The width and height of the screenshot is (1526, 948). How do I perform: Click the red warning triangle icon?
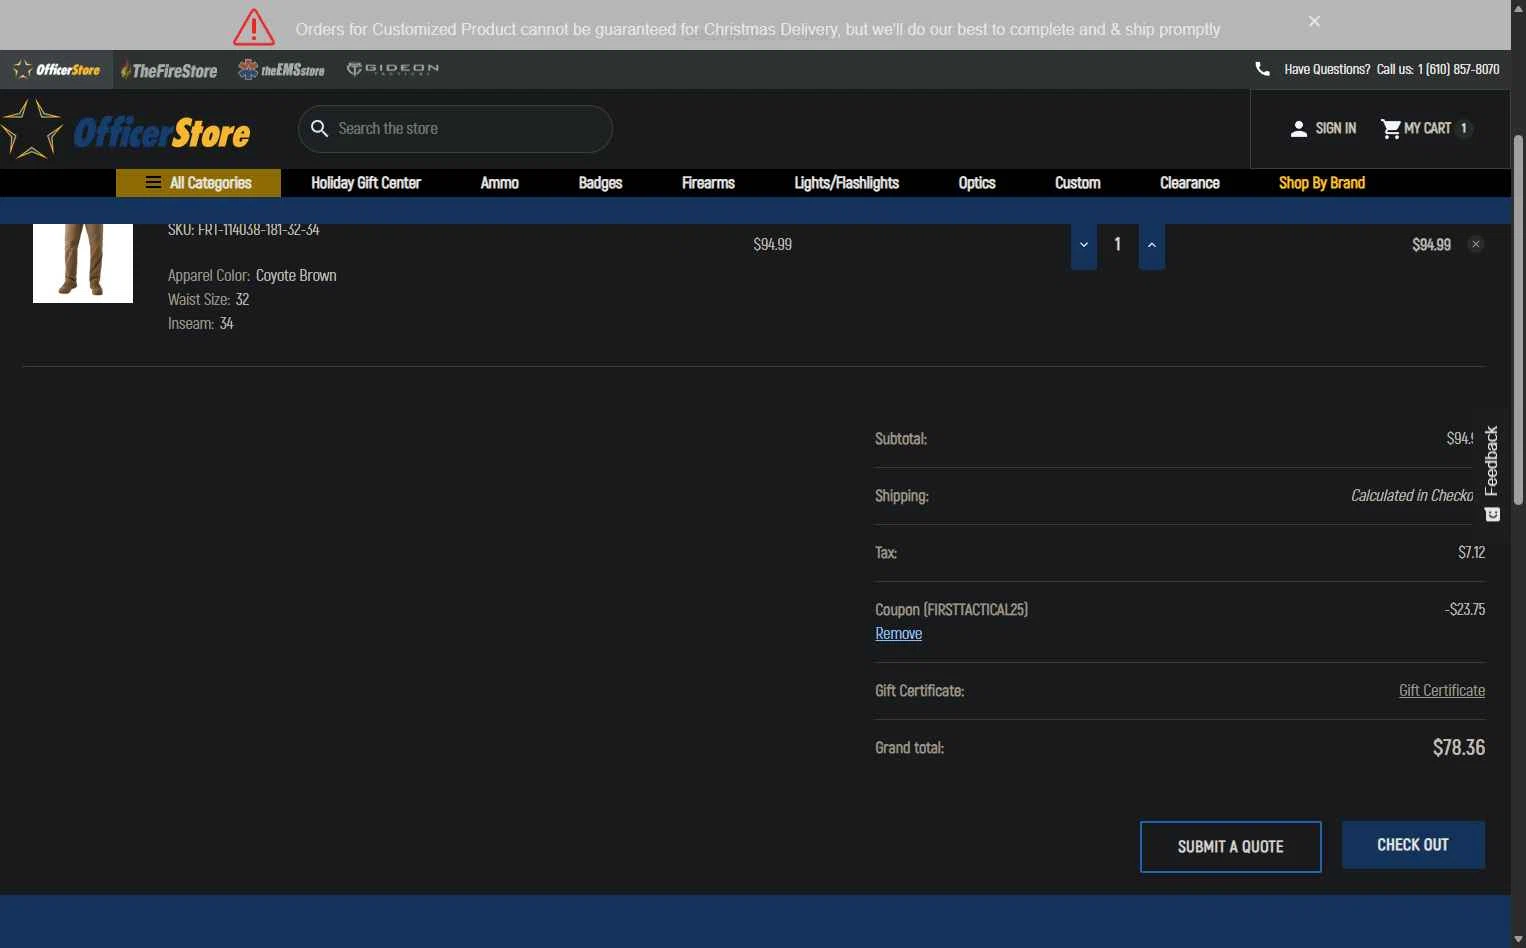tap(254, 27)
